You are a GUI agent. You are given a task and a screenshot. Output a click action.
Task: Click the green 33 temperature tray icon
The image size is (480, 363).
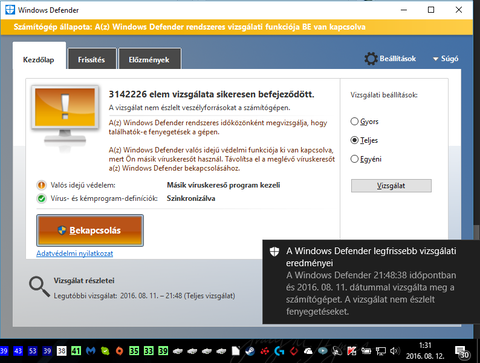pyautogui.click(x=149, y=351)
